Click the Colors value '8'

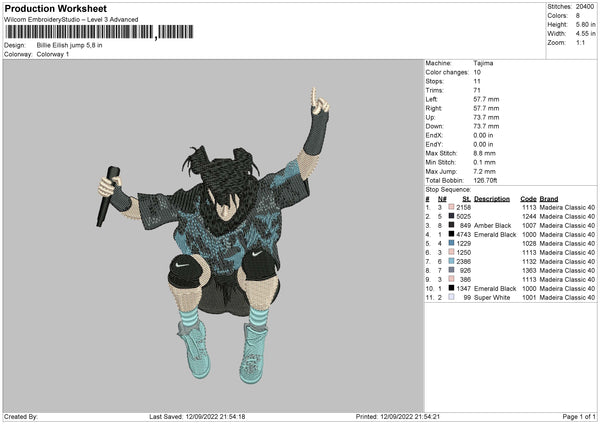[x=577, y=16]
